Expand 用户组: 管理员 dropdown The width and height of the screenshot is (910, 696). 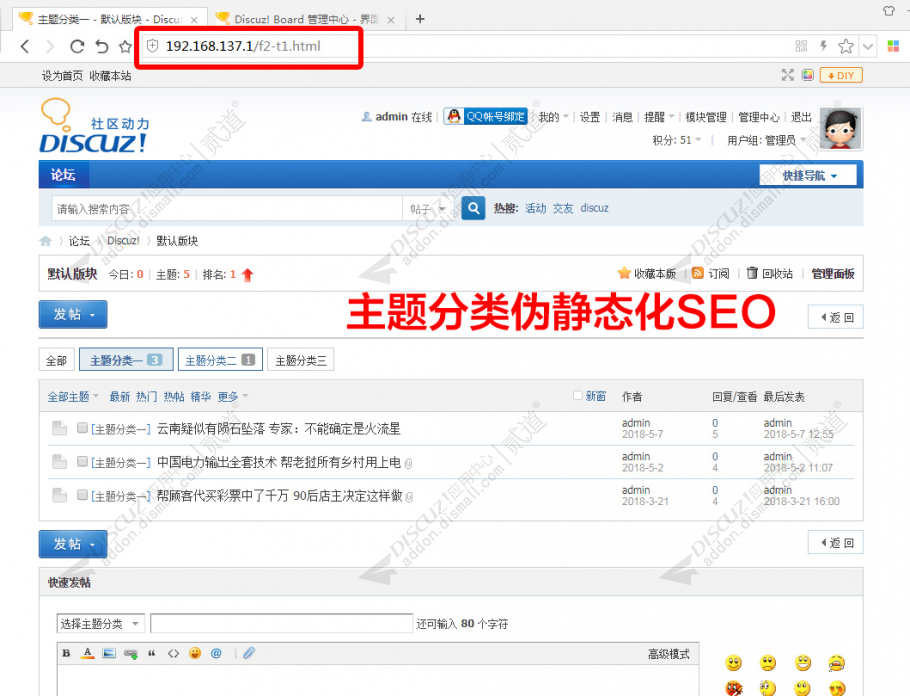coord(767,140)
